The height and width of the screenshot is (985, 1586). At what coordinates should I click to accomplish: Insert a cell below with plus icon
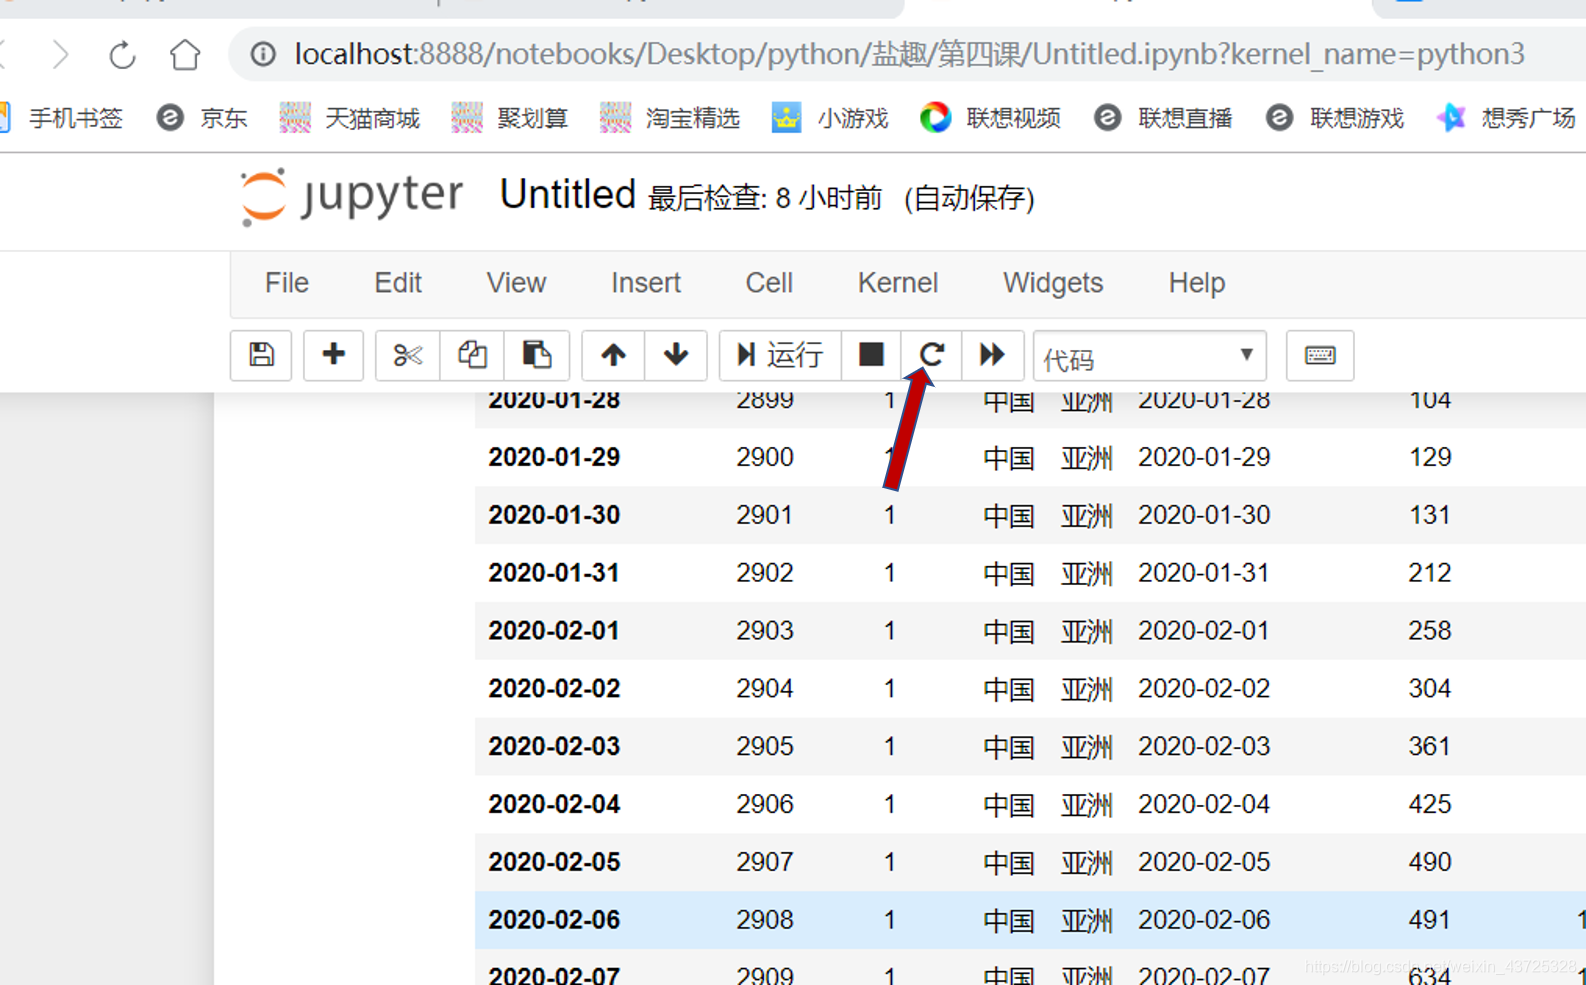click(x=333, y=355)
